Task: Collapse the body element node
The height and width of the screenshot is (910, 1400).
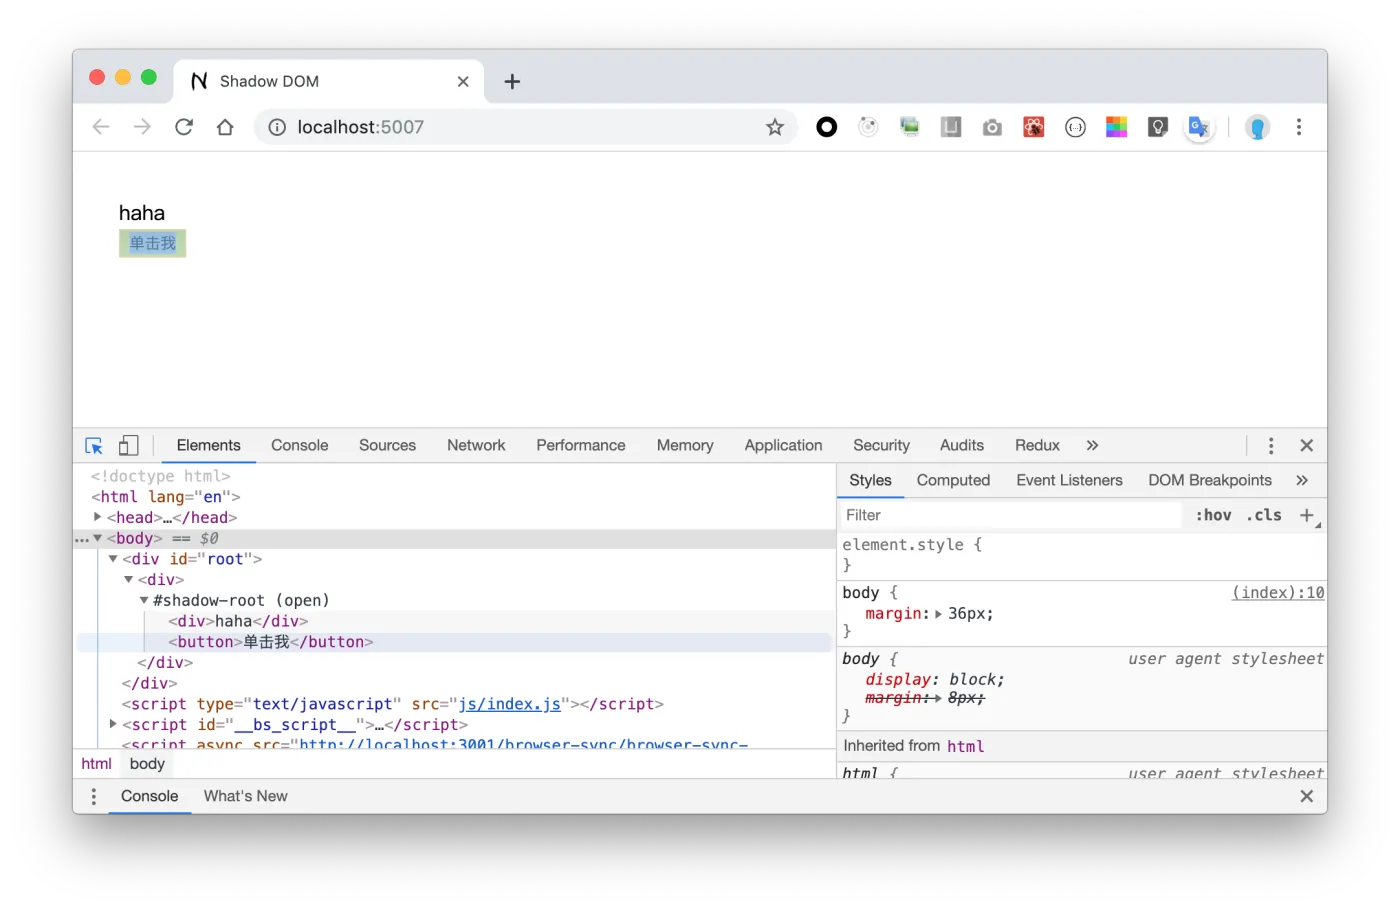Action: coord(97,538)
